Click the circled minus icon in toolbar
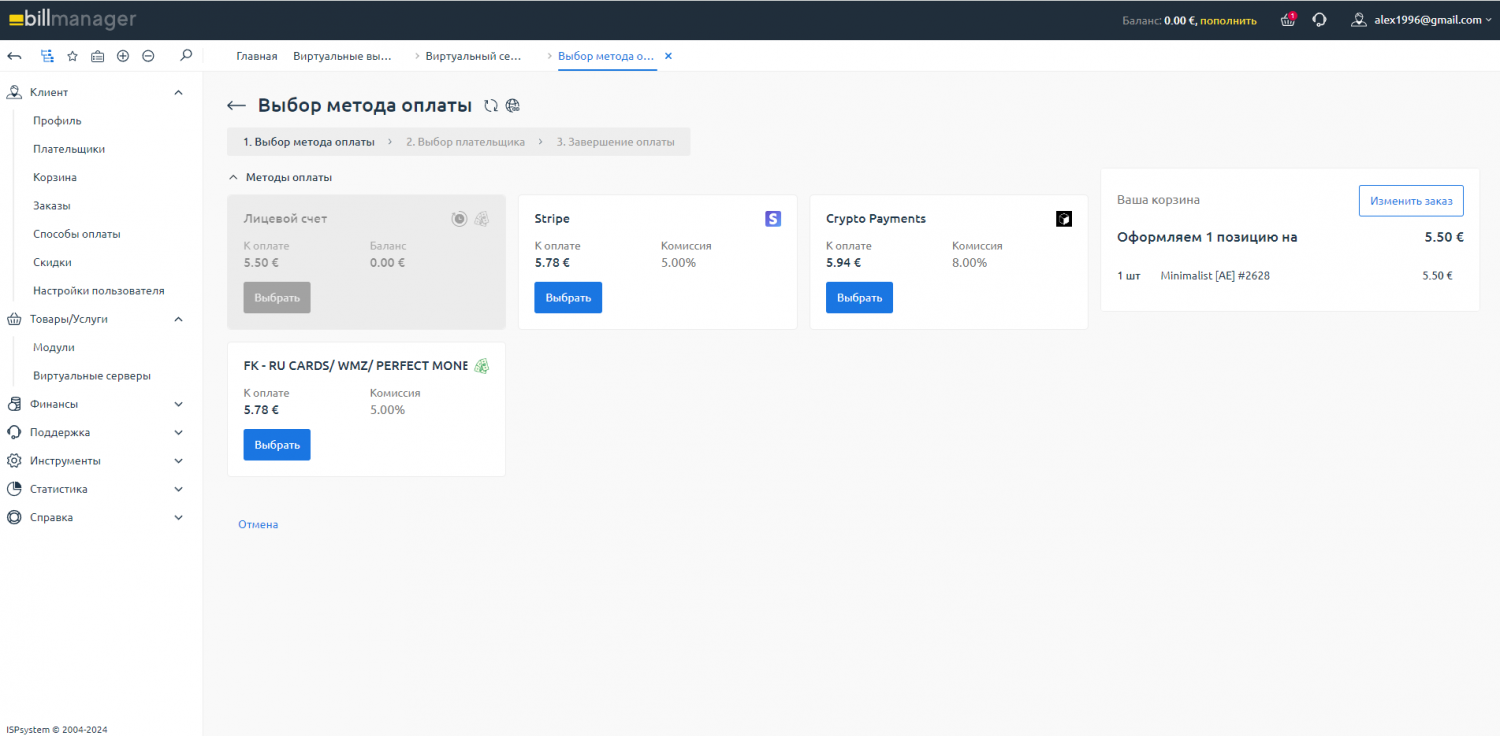Screen dimensions: 1500x736 pos(148,56)
